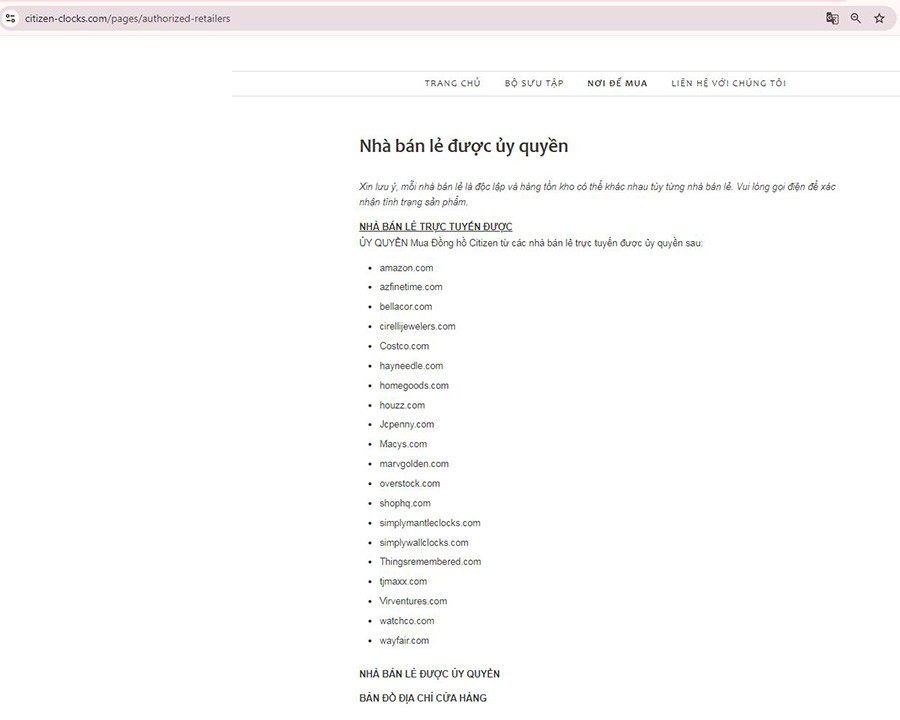The image size is (900, 720).
Task: Open the tjmaxx.com retailer link
Action: [403, 582]
